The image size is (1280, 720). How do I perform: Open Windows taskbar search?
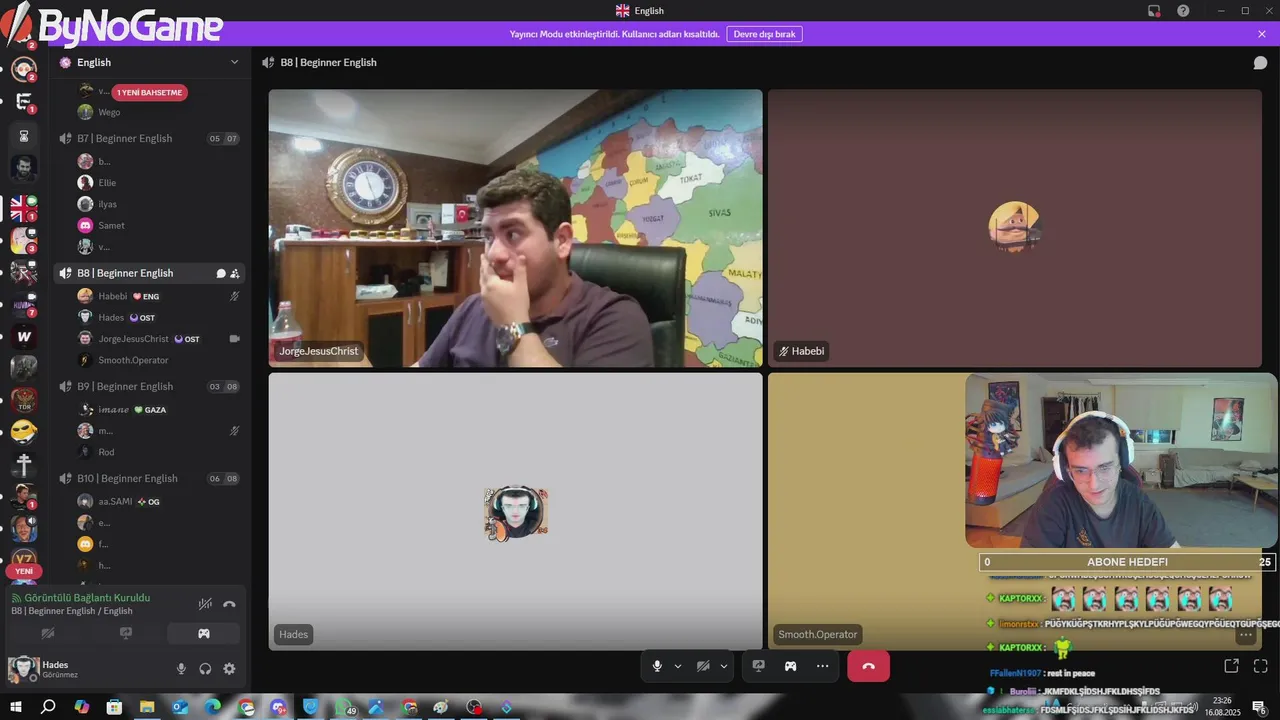point(48,707)
